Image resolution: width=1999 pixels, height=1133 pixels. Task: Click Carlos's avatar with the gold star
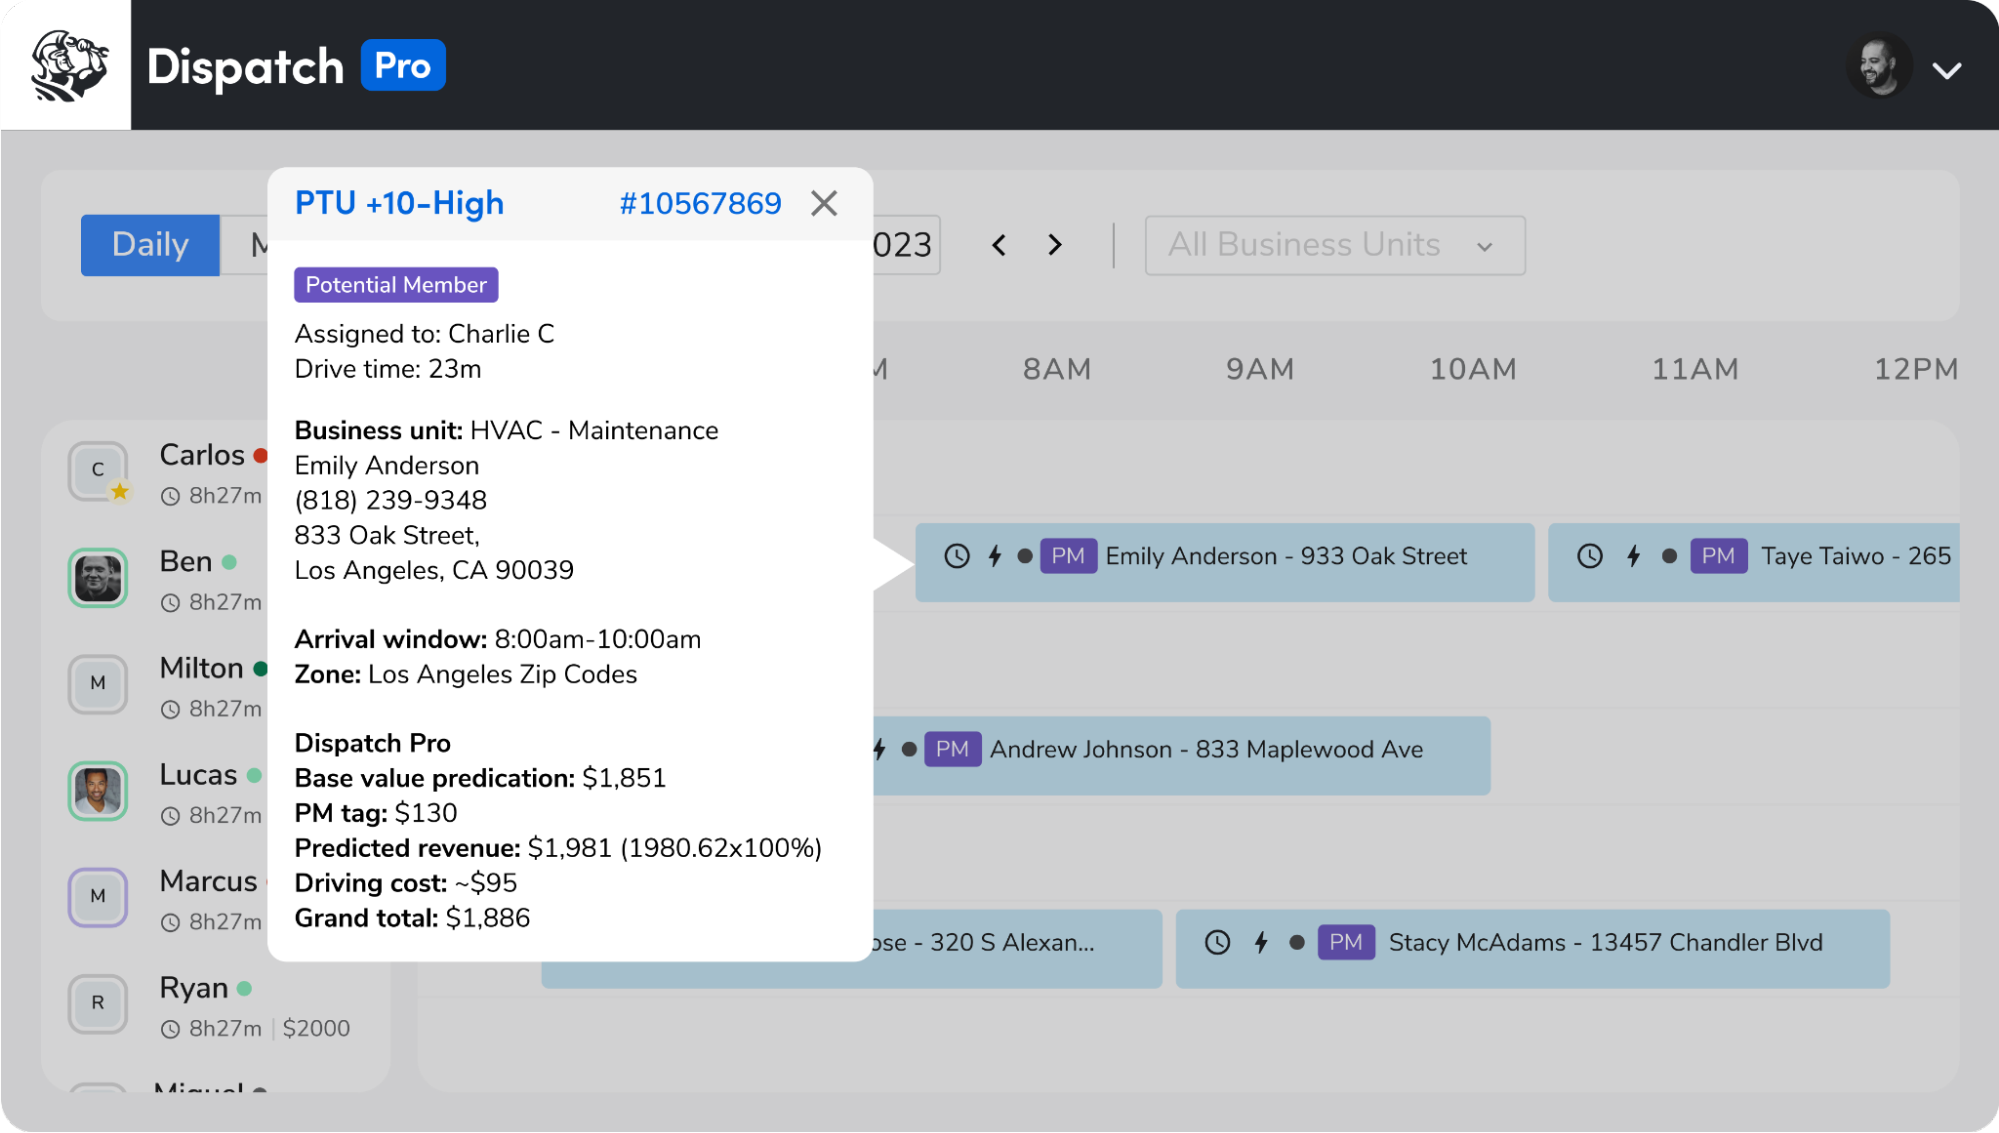(98, 471)
